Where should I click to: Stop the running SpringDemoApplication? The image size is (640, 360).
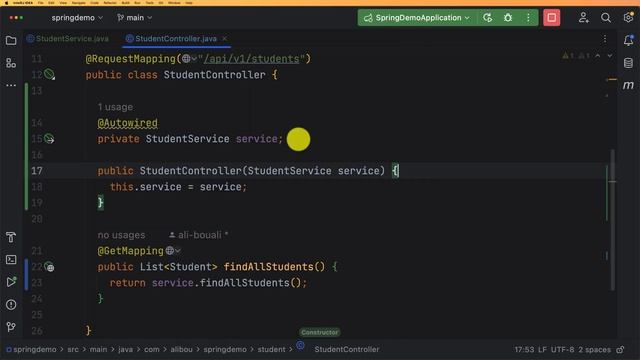tap(551, 18)
